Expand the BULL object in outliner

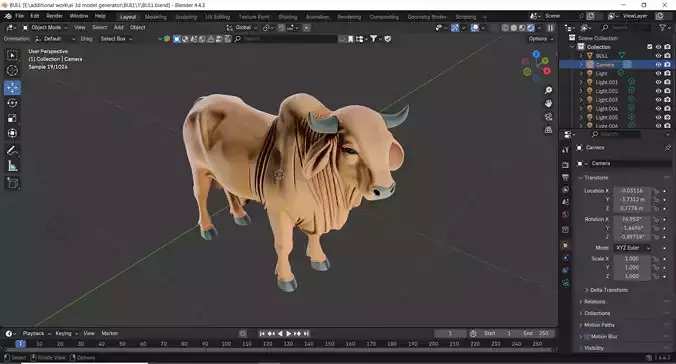pyautogui.click(x=581, y=56)
